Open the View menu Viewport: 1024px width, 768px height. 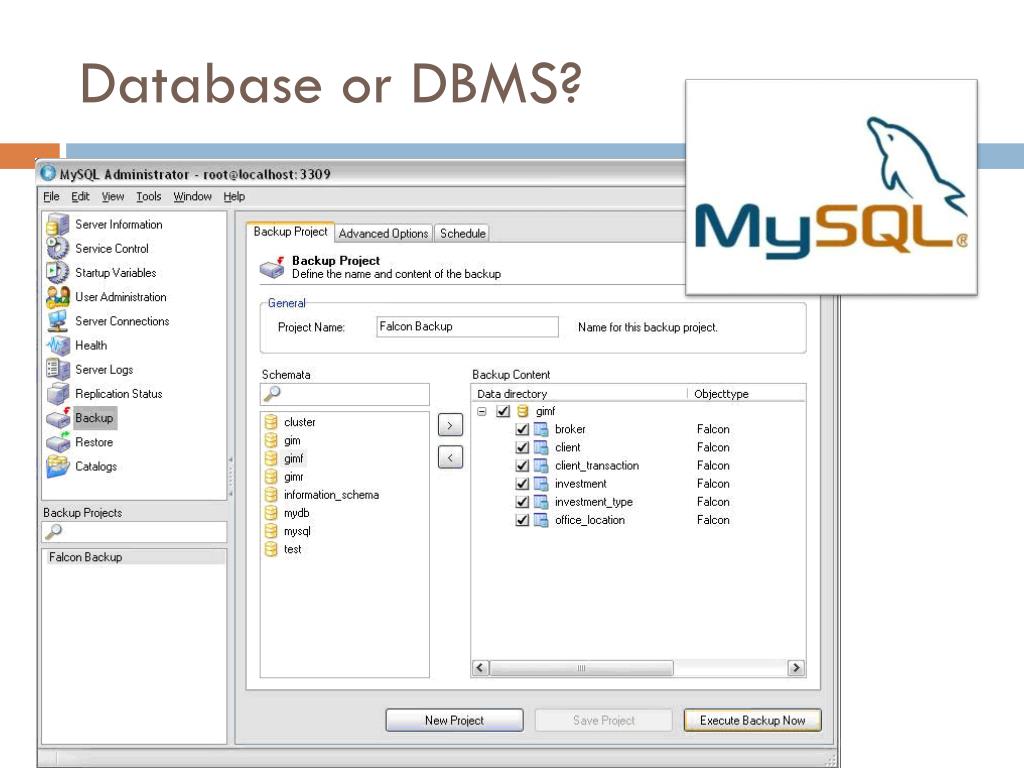(x=112, y=197)
